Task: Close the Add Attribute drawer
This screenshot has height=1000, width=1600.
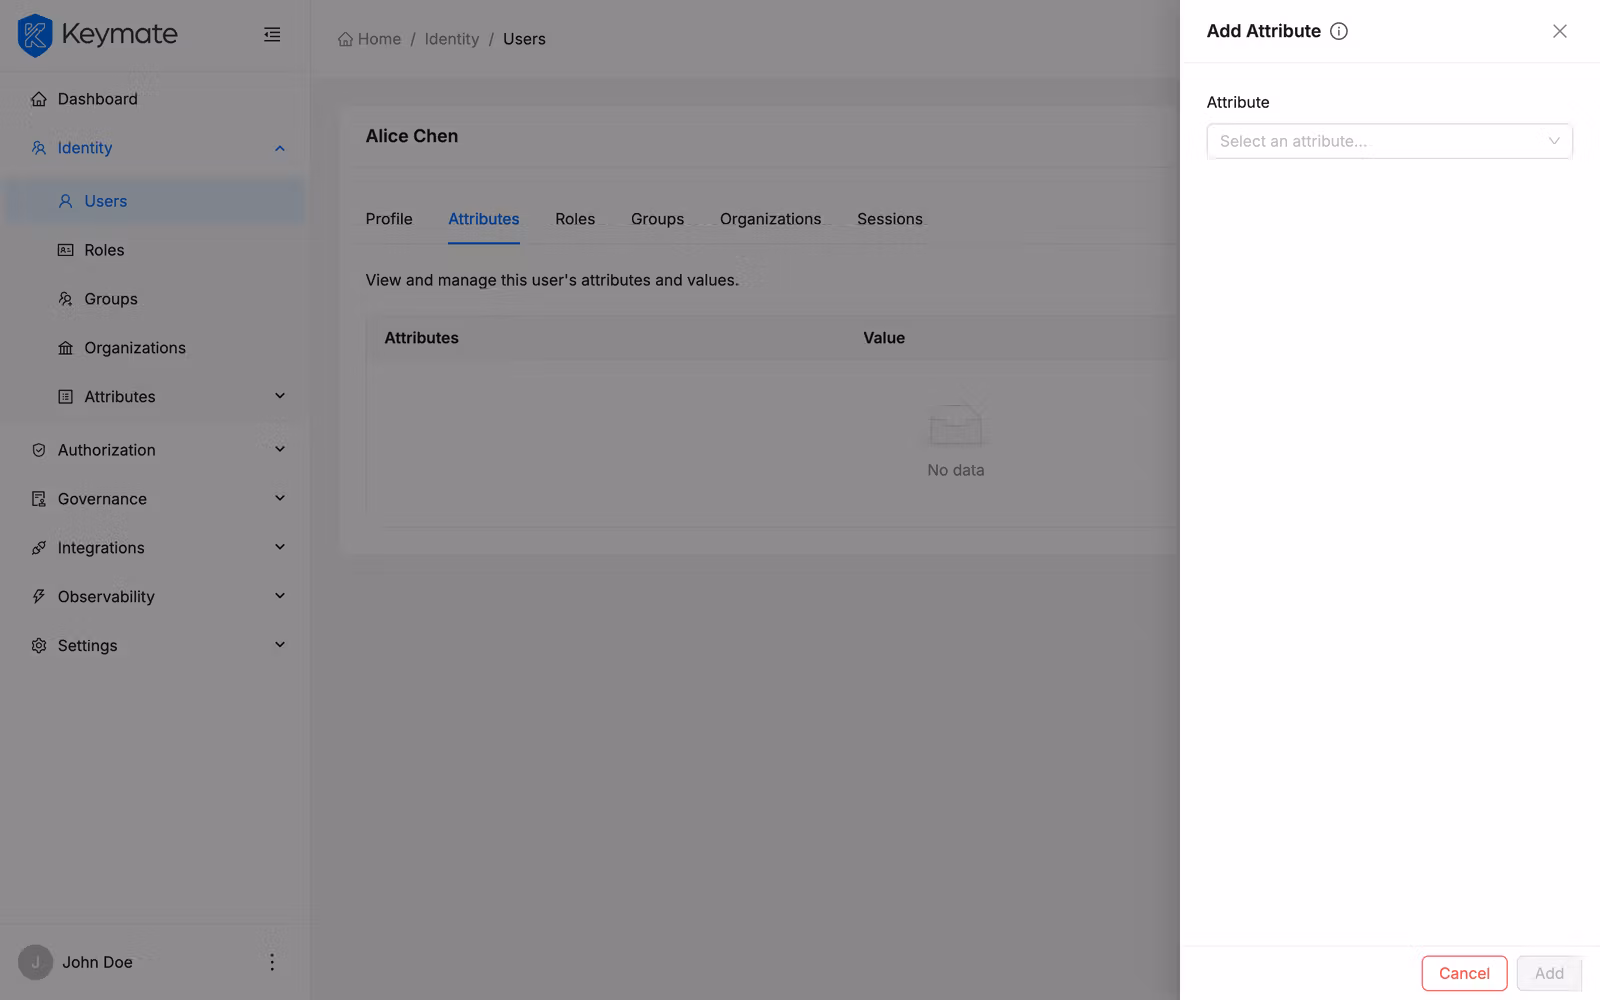Action: [x=1559, y=30]
